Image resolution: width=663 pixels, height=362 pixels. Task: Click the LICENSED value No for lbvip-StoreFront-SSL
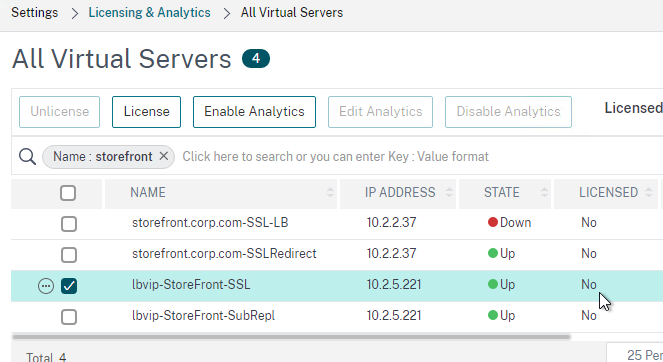pyautogui.click(x=589, y=285)
